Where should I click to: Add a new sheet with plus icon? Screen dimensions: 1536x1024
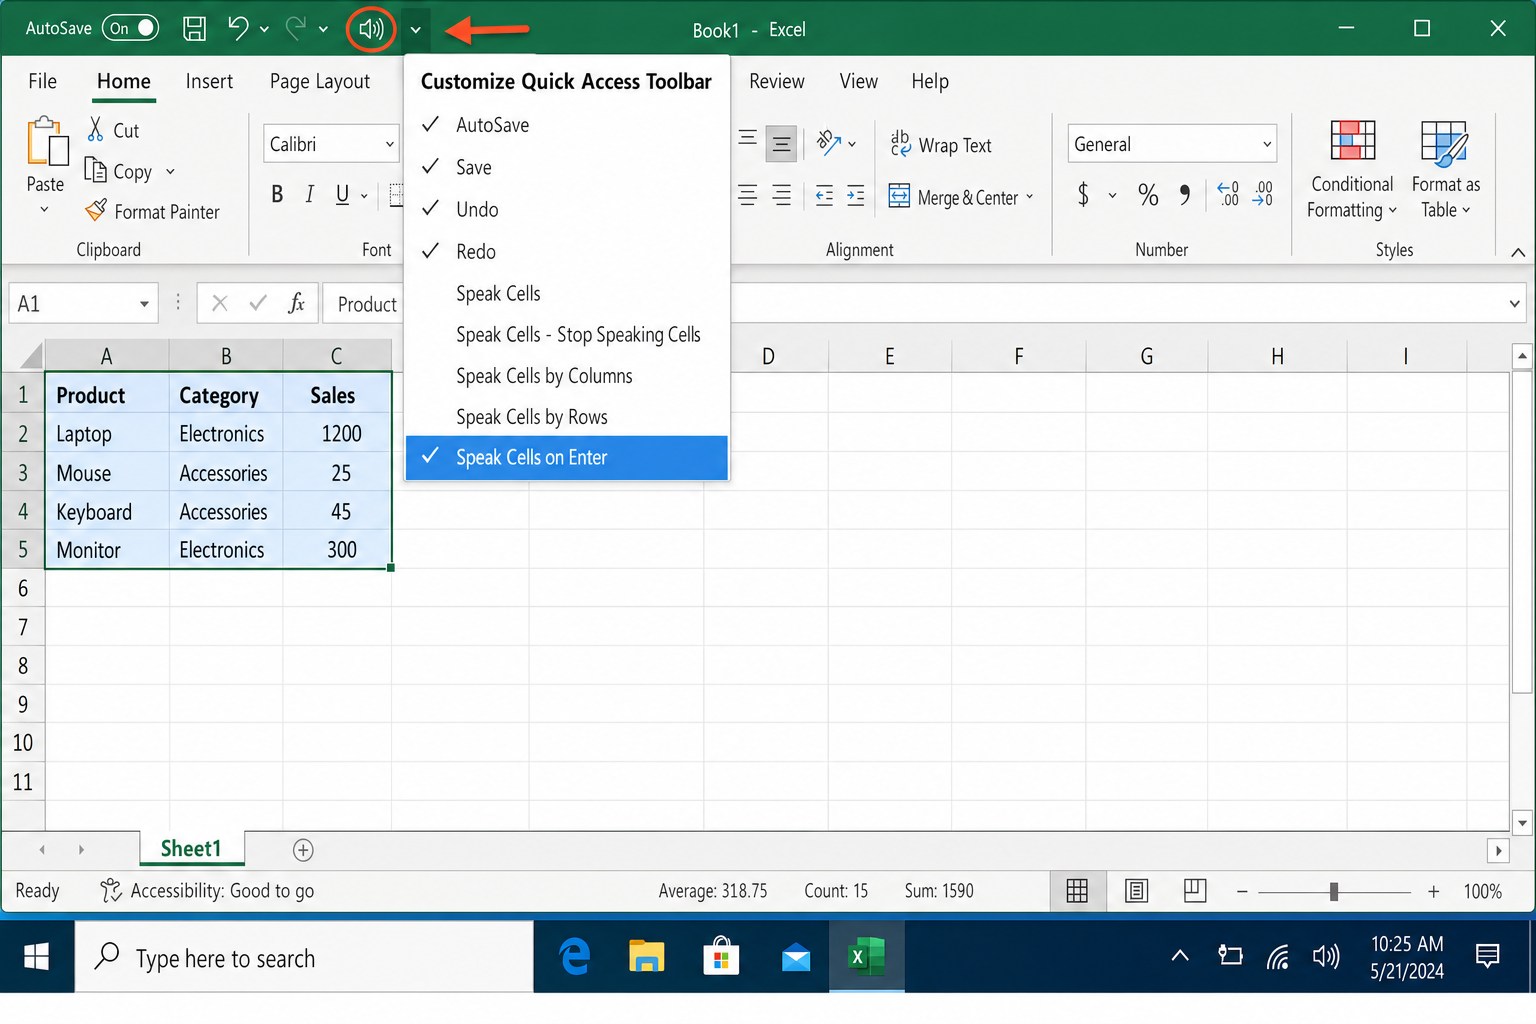pos(303,850)
